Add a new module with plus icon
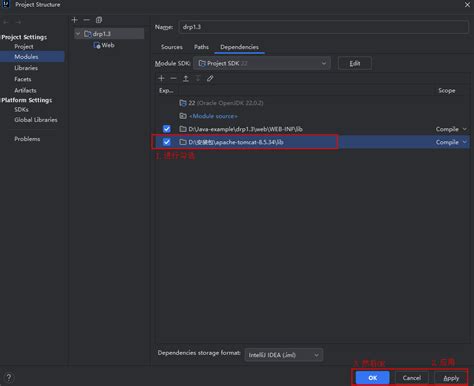474x386 pixels. coord(75,20)
